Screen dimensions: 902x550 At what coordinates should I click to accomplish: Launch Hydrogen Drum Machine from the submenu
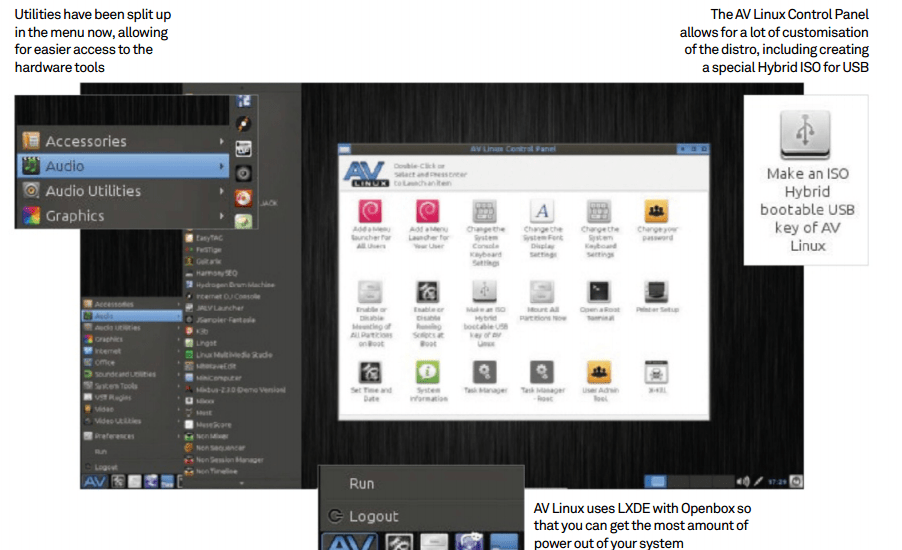click(x=242, y=285)
